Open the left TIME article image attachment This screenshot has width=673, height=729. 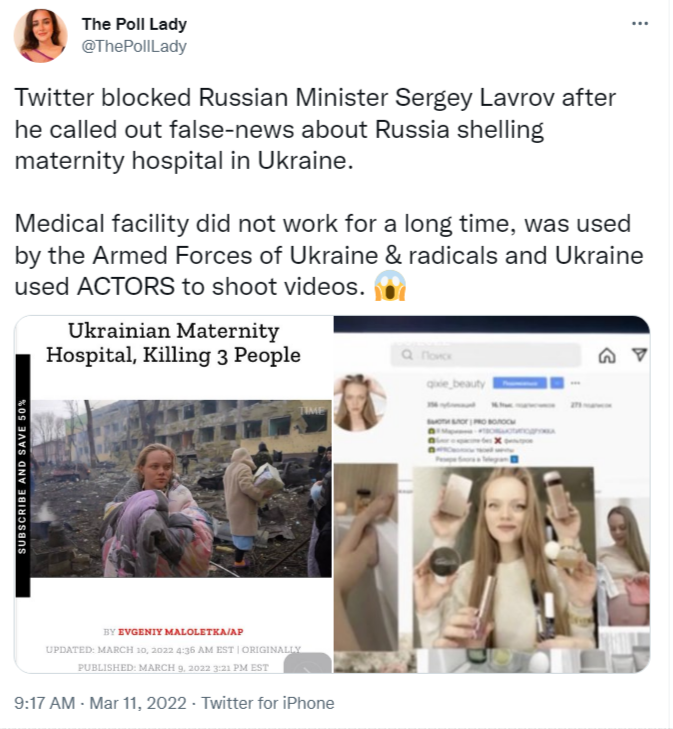click(174, 494)
